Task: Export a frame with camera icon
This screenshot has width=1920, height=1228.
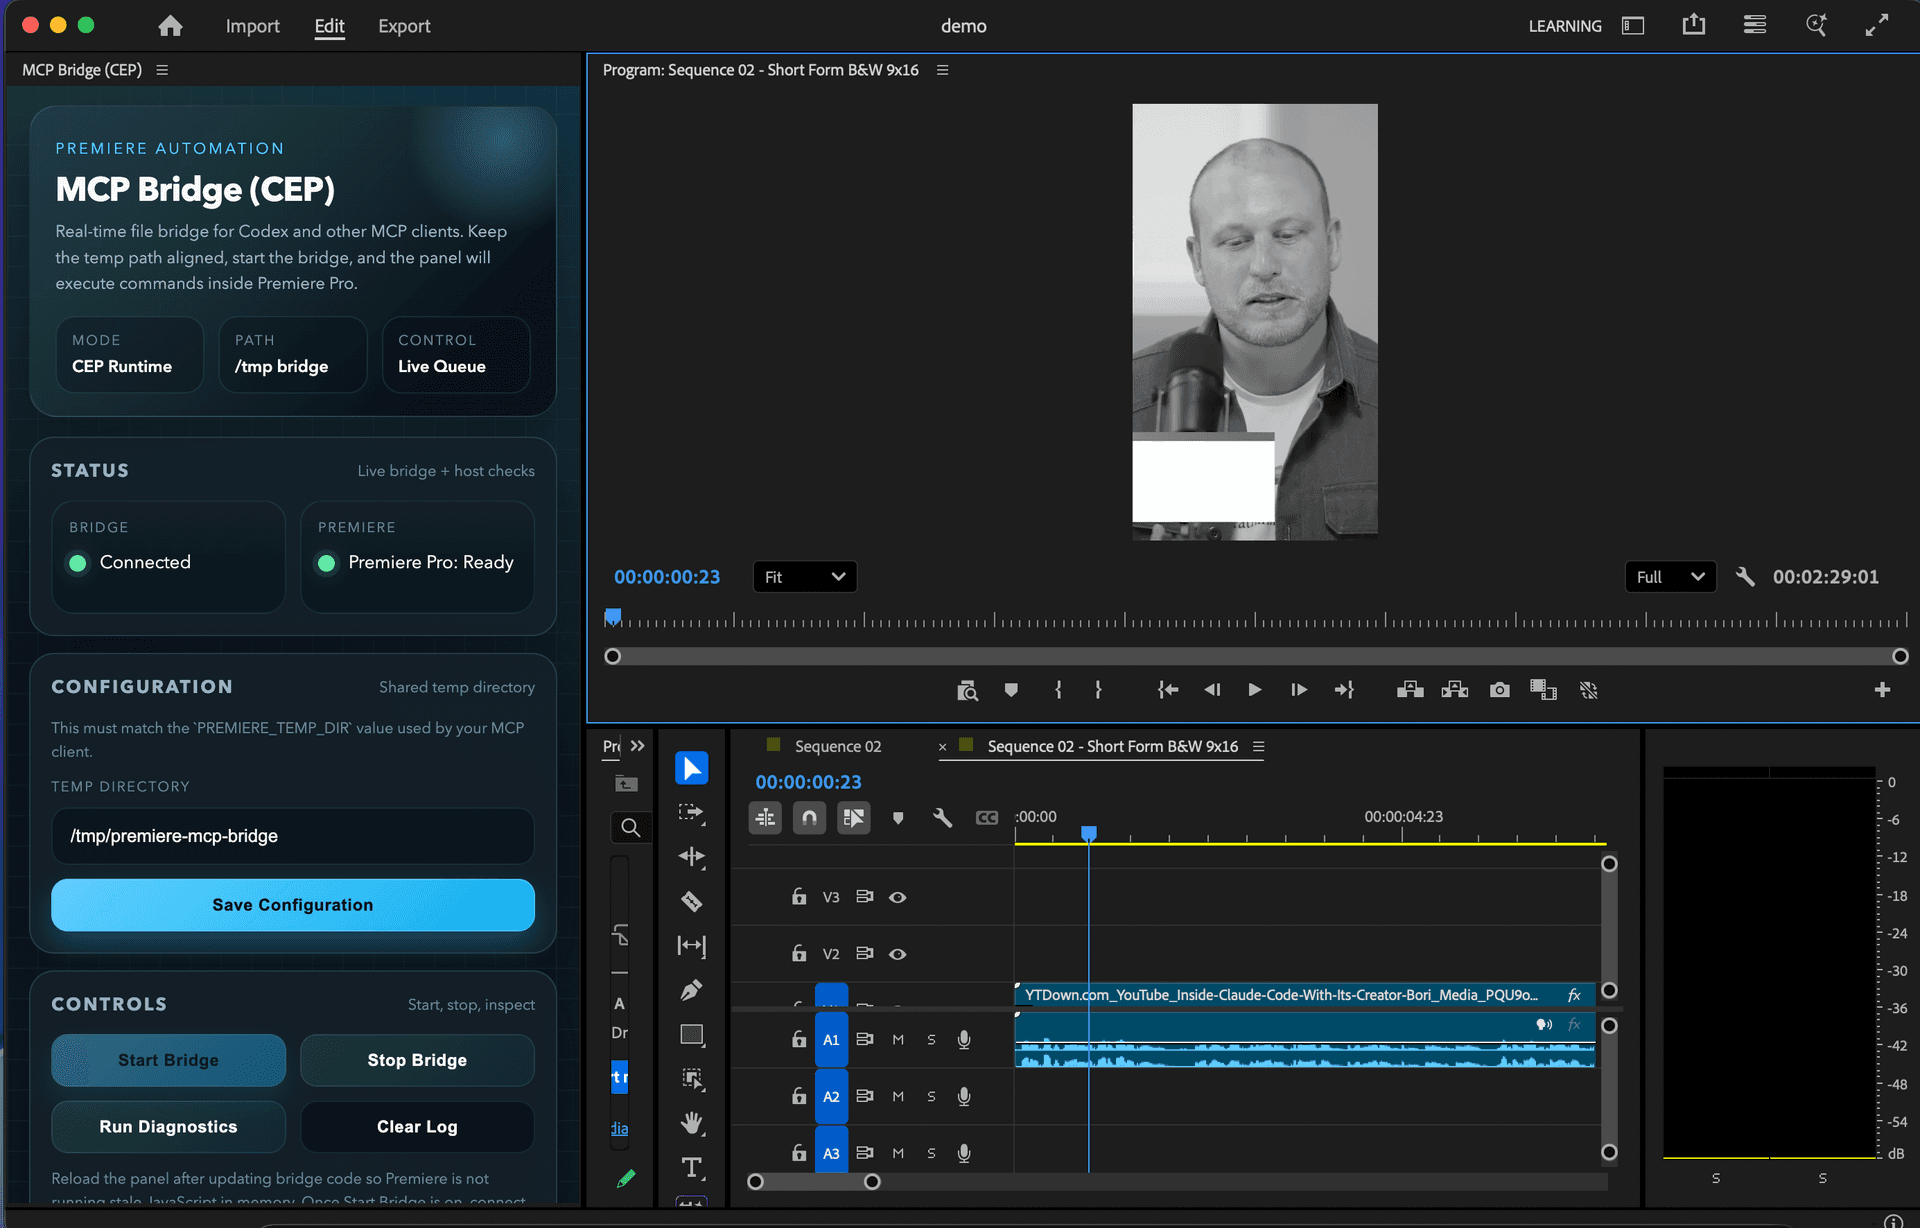Action: click(1499, 690)
